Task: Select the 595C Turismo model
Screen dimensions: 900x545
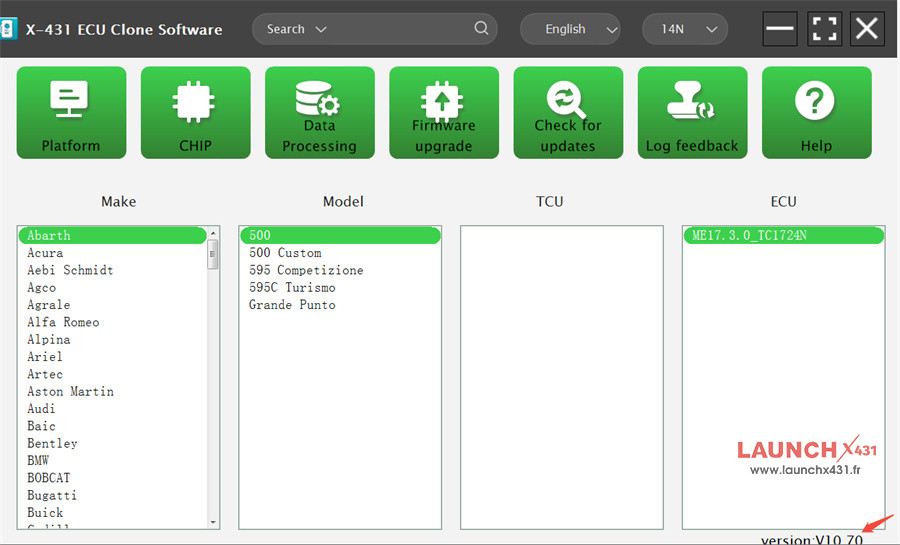Action: pos(340,287)
